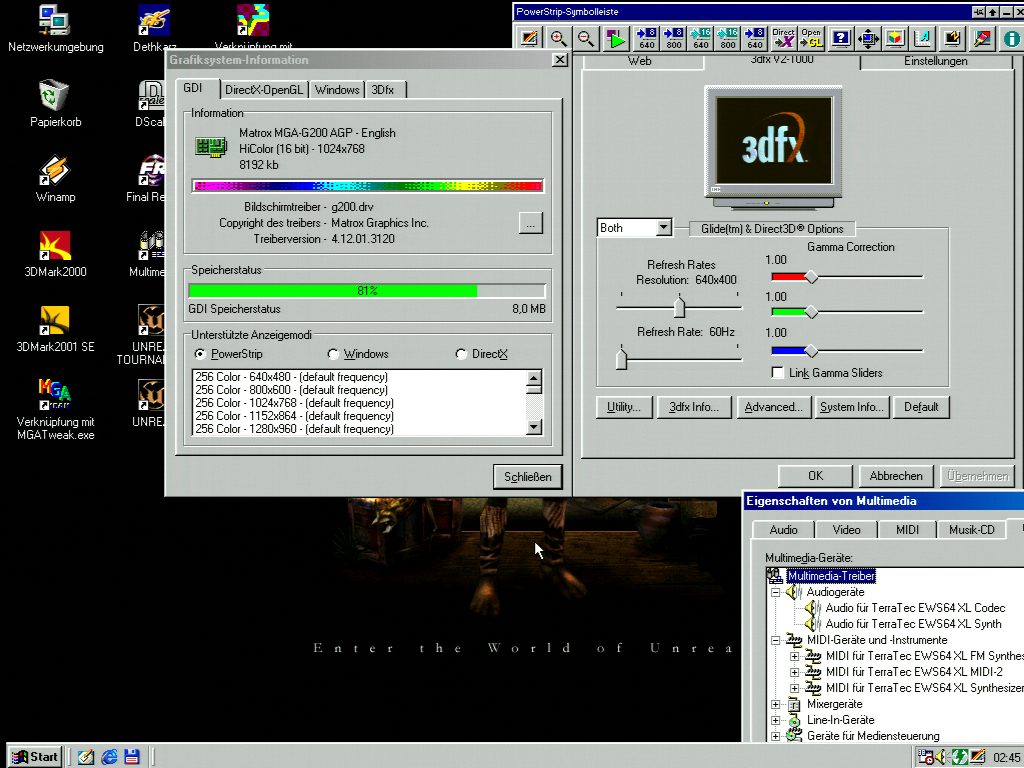Click the magnifier zoom-out icon in PowerStrip toolbar

click(x=586, y=39)
